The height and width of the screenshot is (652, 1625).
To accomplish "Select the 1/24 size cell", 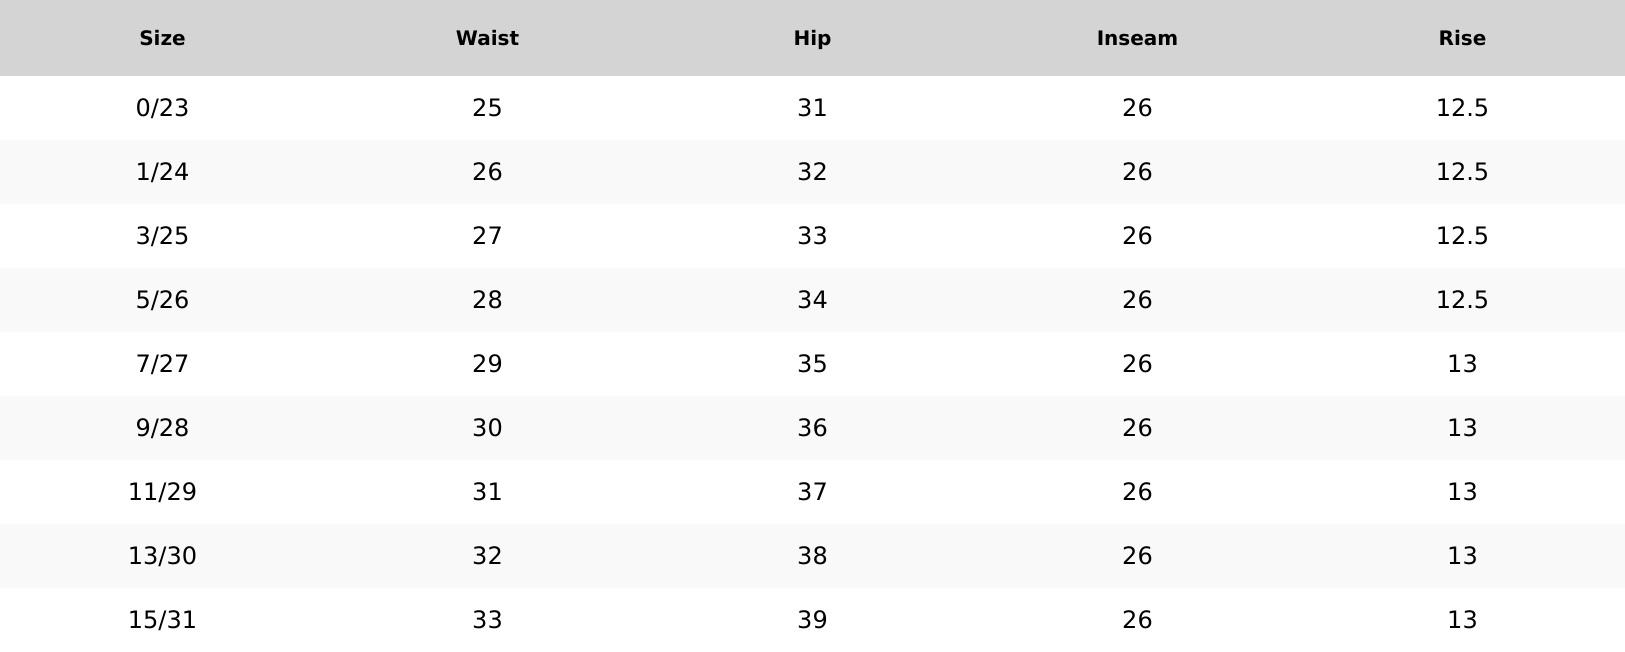I will pos(162,172).
